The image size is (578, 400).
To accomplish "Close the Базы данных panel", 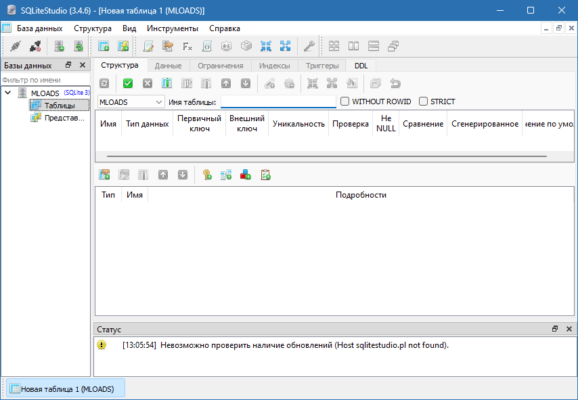I will (x=83, y=65).
